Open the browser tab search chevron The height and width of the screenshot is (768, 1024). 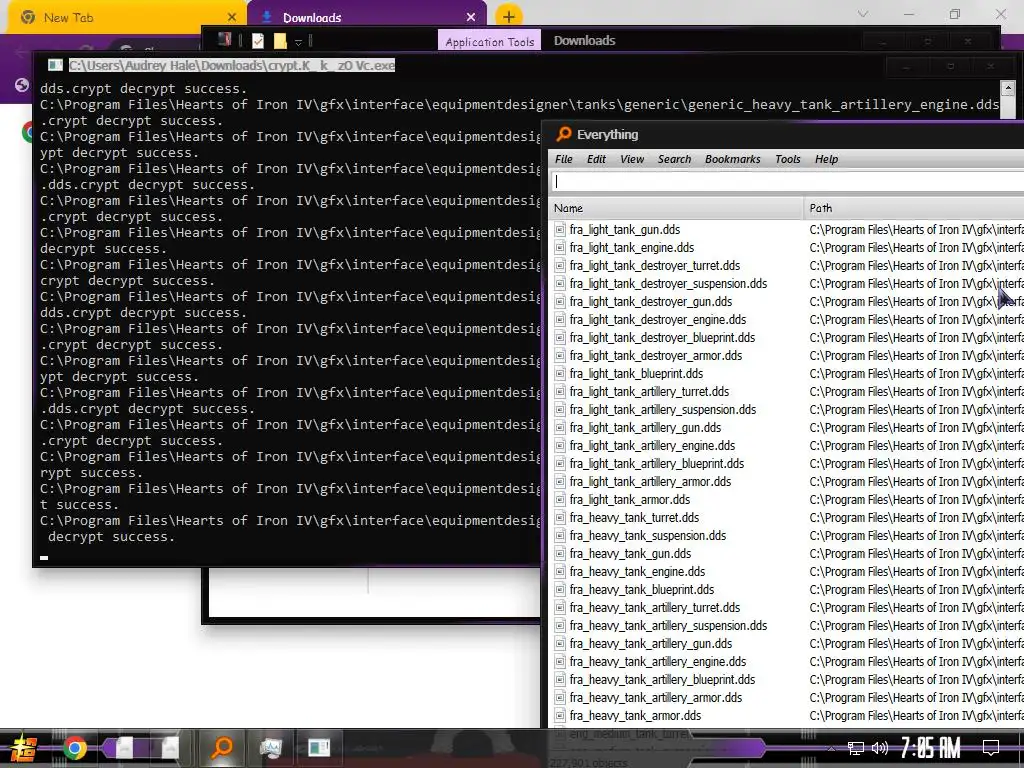(863, 14)
